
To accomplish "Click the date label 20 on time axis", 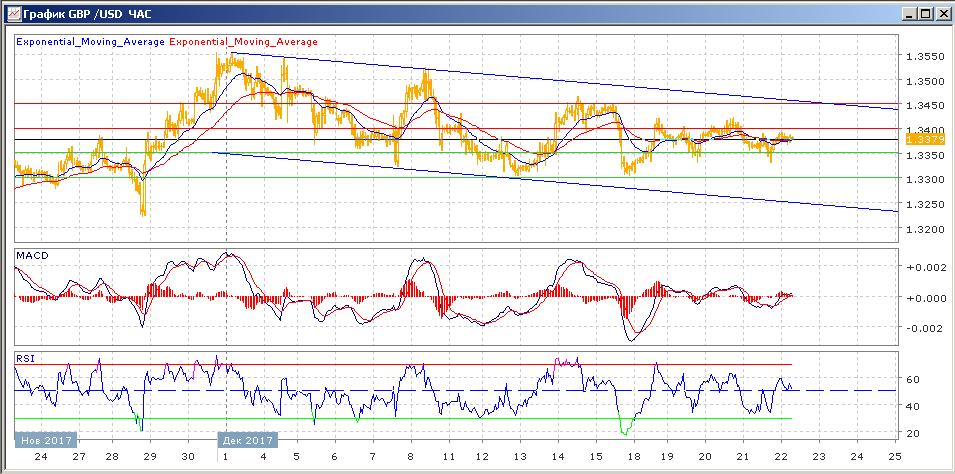I will coord(705,457).
